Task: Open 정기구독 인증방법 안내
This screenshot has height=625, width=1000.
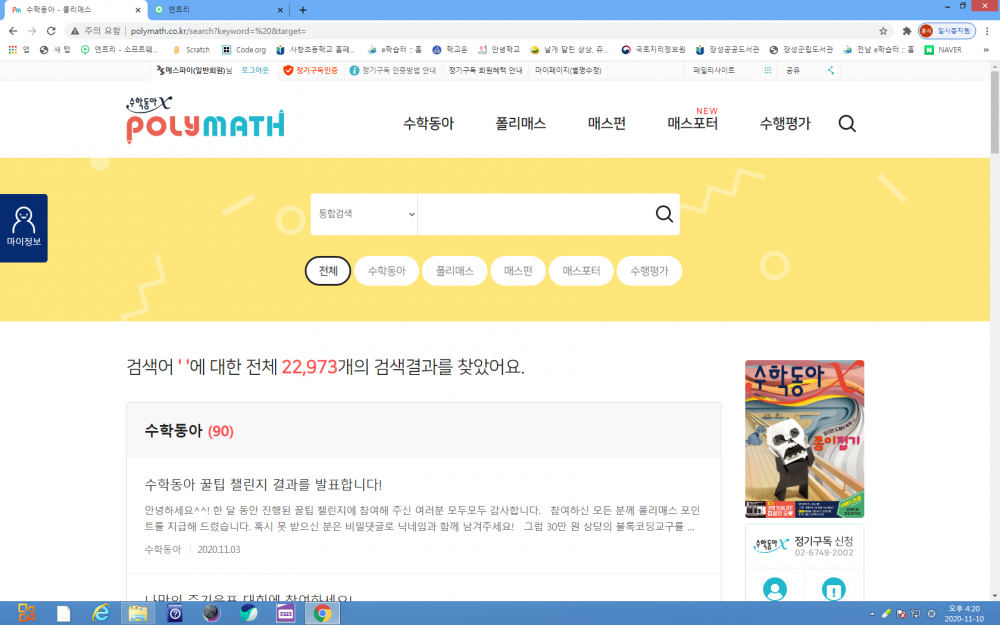Action: [x=393, y=70]
